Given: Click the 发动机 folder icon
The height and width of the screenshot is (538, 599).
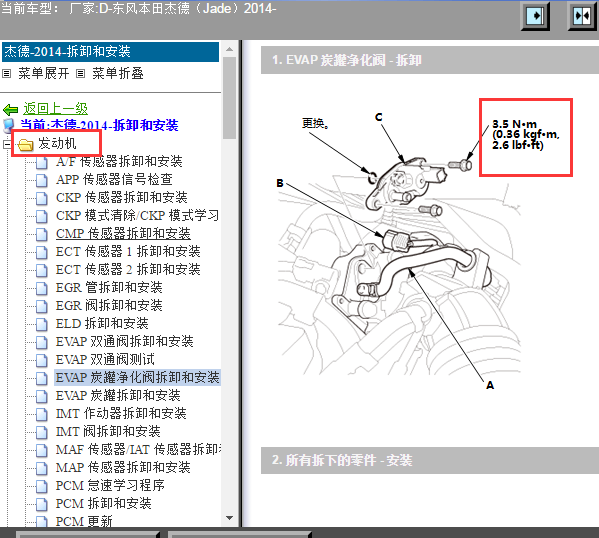Looking at the screenshot, I should [x=26, y=145].
